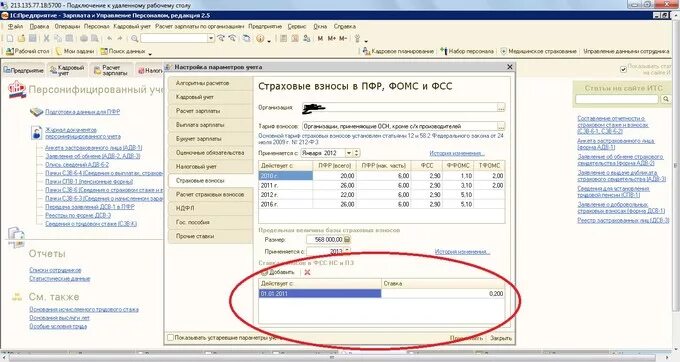Click the Undo arrow toolbar icon
This screenshot has height=362, width=680.
[109, 39]
